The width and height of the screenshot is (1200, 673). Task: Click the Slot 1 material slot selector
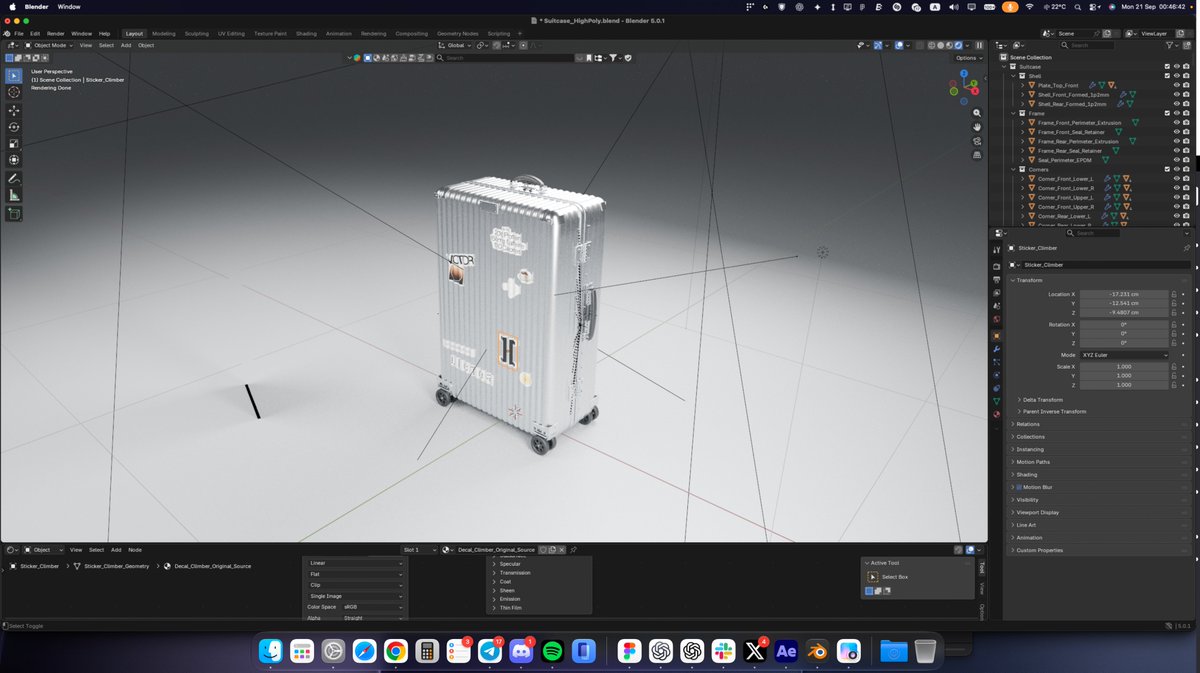419,550
